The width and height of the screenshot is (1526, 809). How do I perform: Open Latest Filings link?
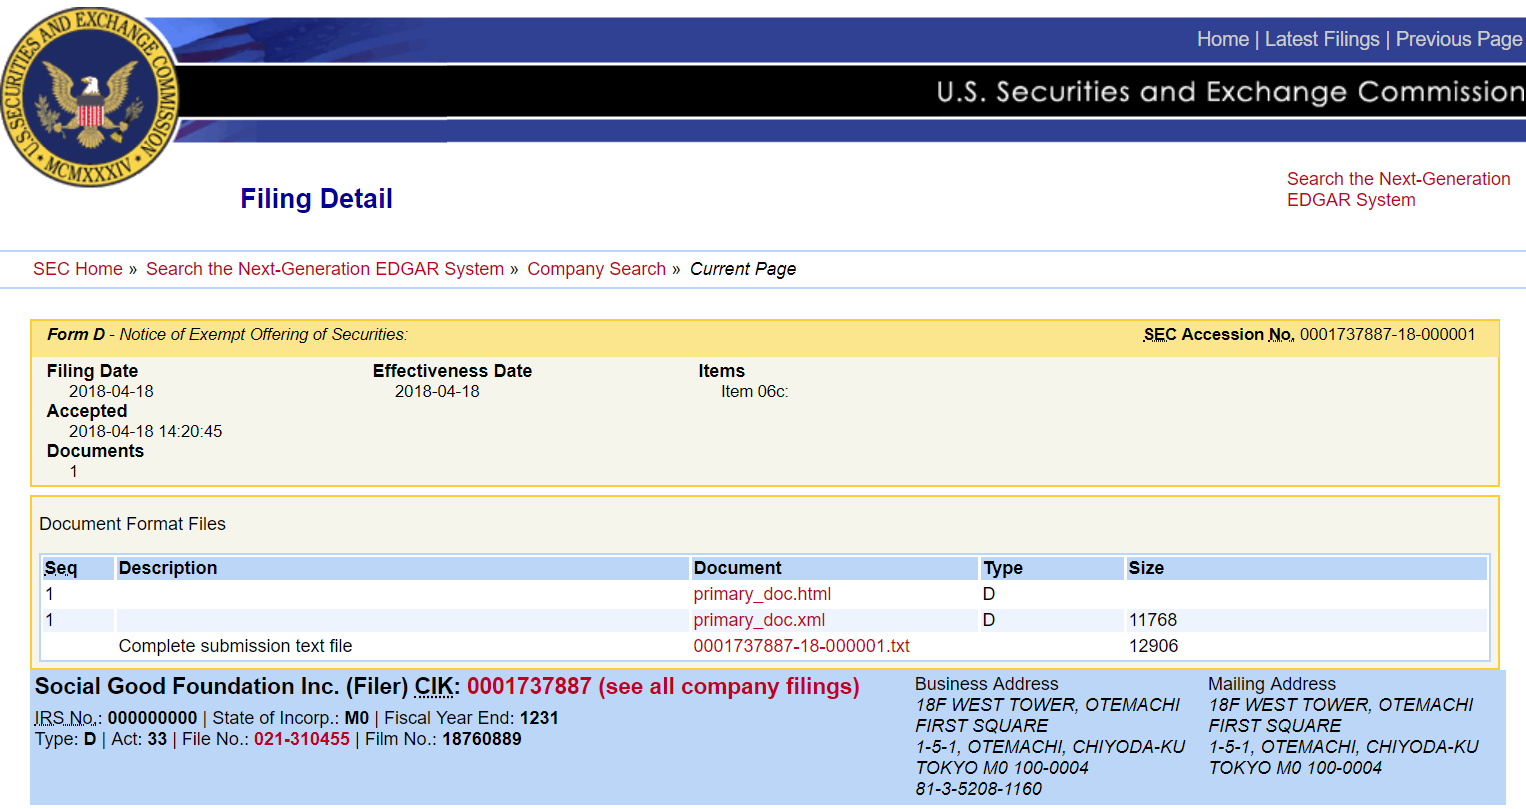coord(1322,39)
